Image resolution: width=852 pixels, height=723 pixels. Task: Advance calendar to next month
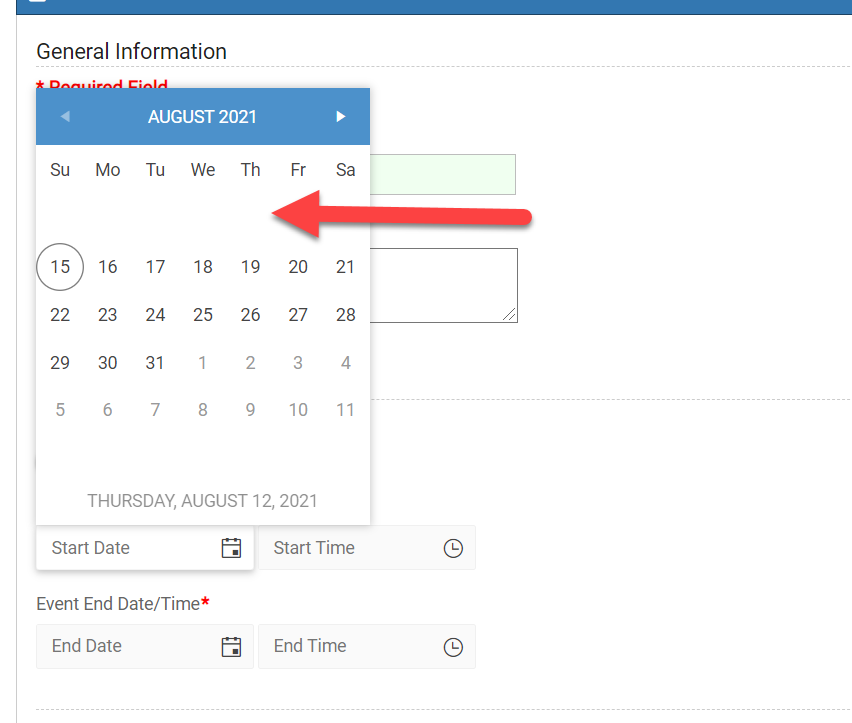pyautogui.click(x=341, y=117)
